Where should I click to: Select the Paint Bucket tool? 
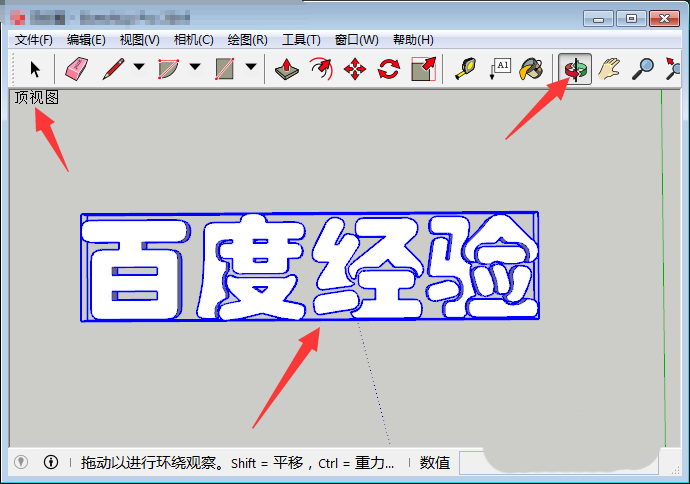(x=532, y=69)
